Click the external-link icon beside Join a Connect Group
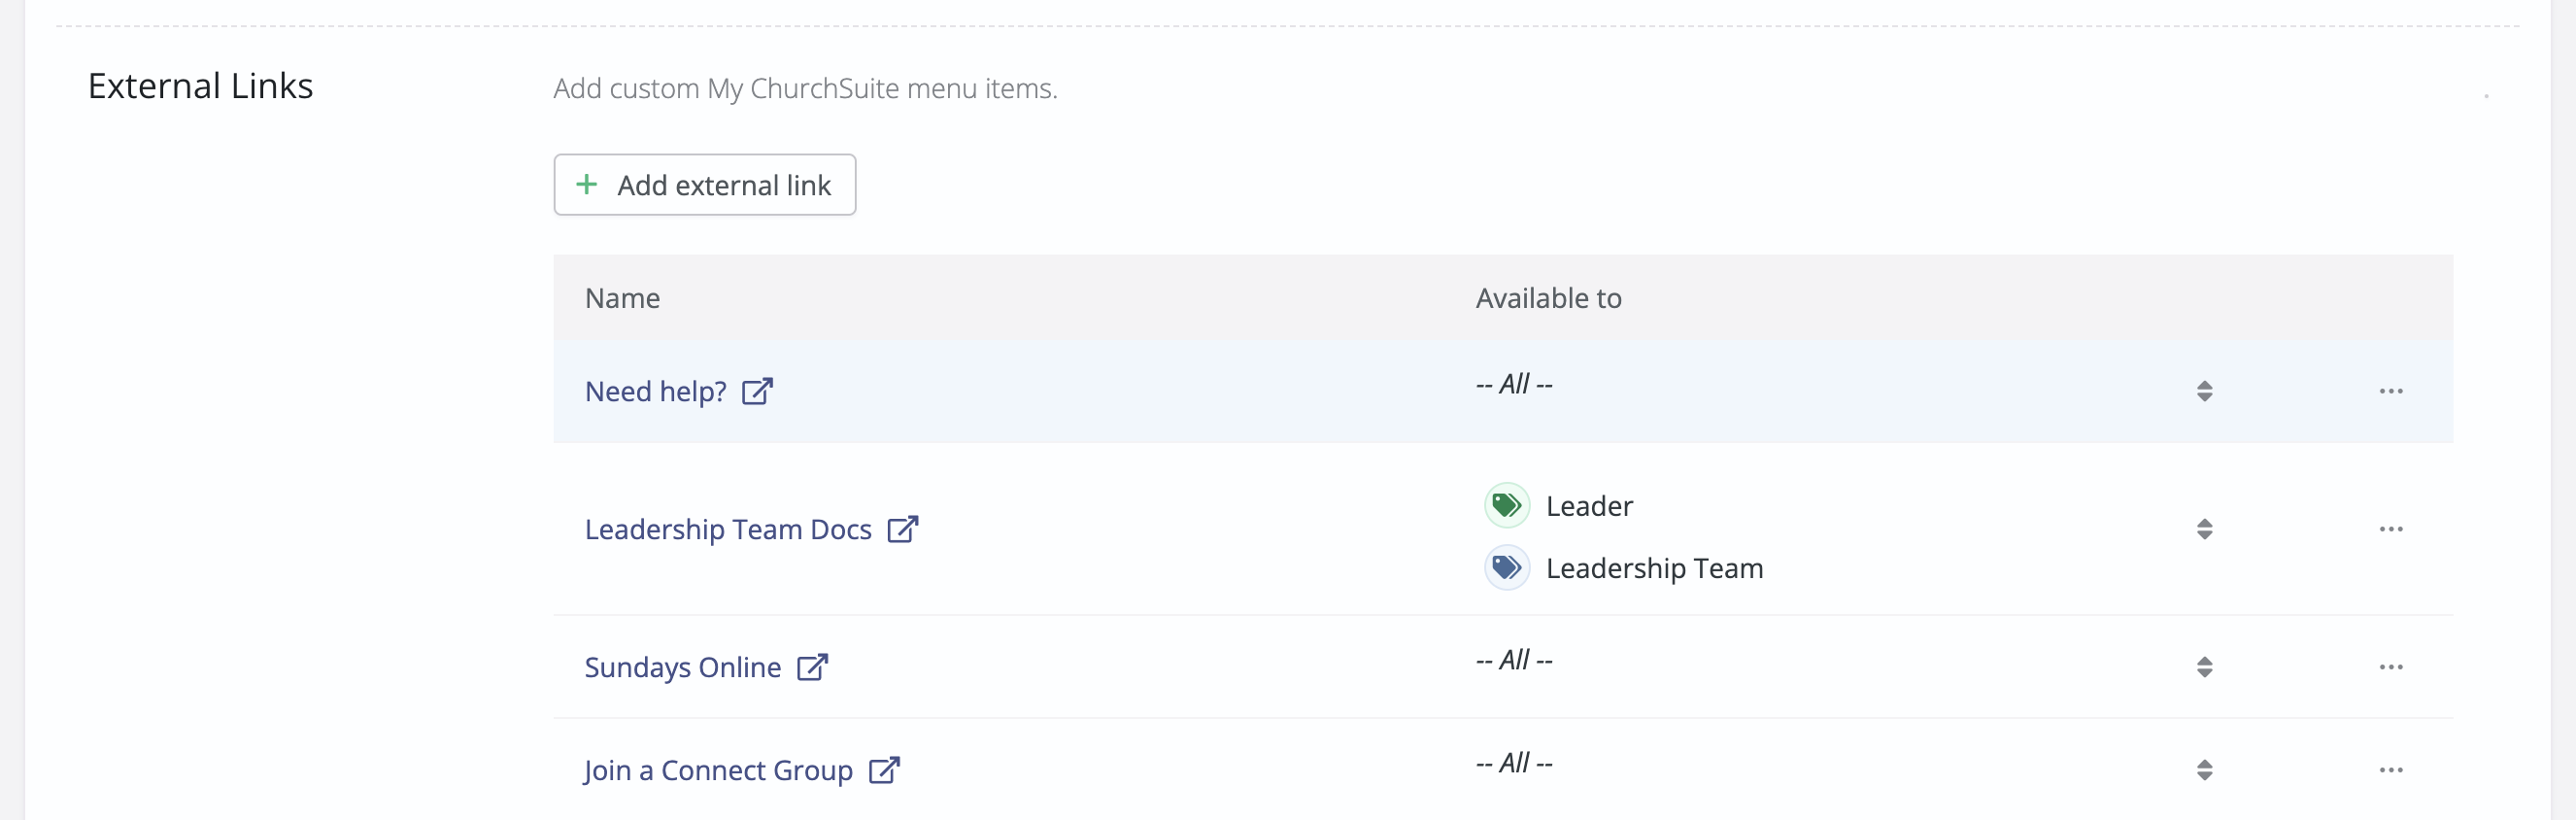 884,770
